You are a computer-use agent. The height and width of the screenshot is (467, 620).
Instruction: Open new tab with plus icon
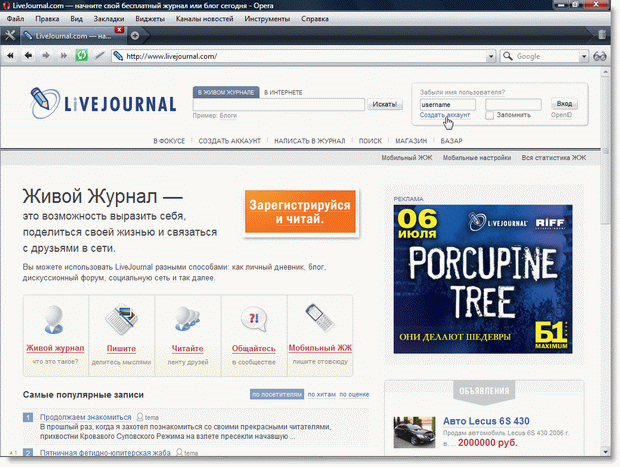[x=135, y=36]
